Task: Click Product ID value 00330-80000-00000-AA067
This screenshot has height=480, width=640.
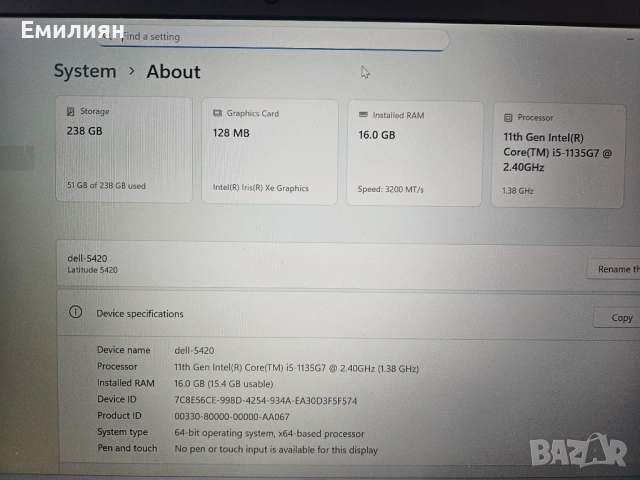Action: (x=232, y=417)
